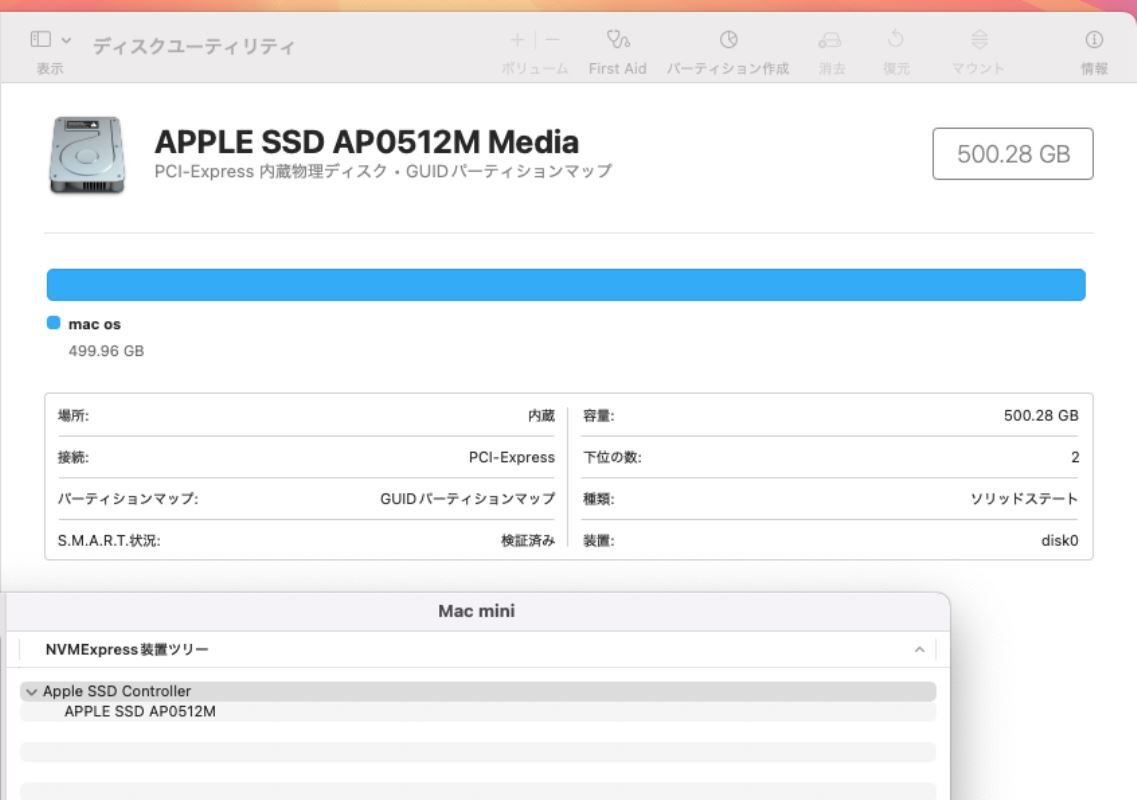Viewport: 1137px width, 800px height.
Task: Click the GUIDパーティションマップ table value
Action: click(467, 499)
